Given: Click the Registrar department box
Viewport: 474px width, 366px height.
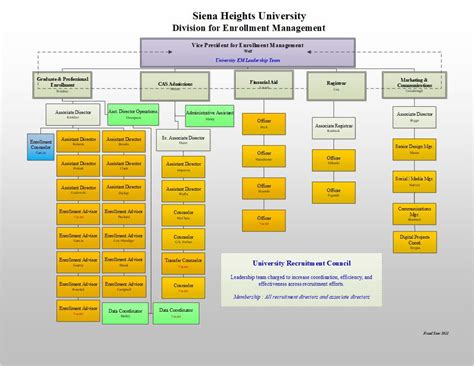Looking at the screenshot, I should tap(336, 86).
